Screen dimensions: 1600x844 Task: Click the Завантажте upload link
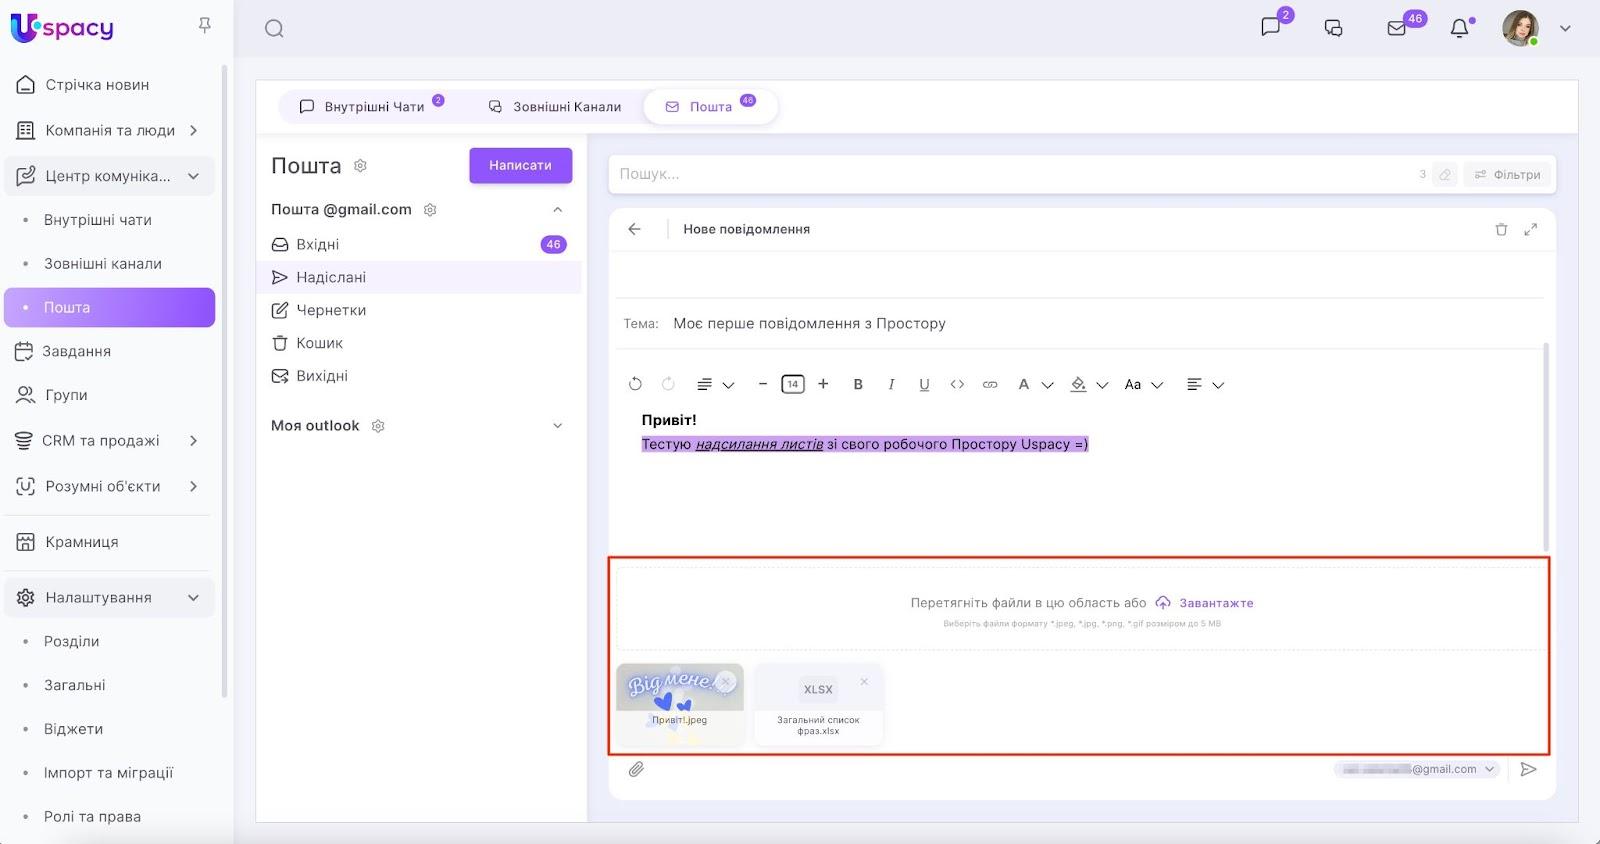[x=1215, y=603]
